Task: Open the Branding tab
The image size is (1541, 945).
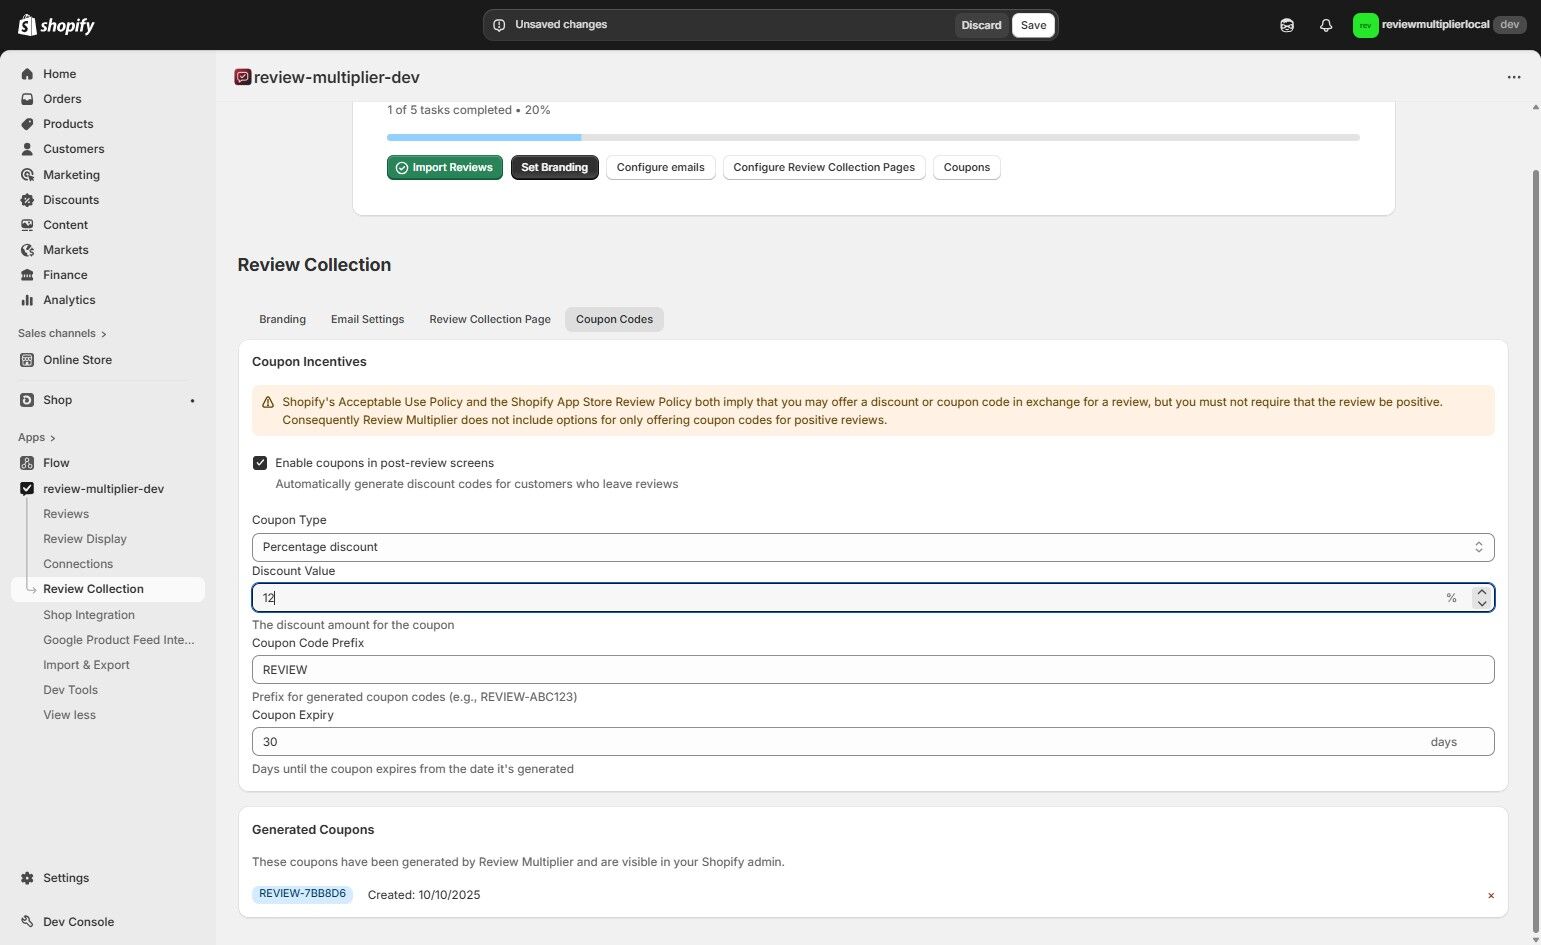Action: (x=282, y=319)
